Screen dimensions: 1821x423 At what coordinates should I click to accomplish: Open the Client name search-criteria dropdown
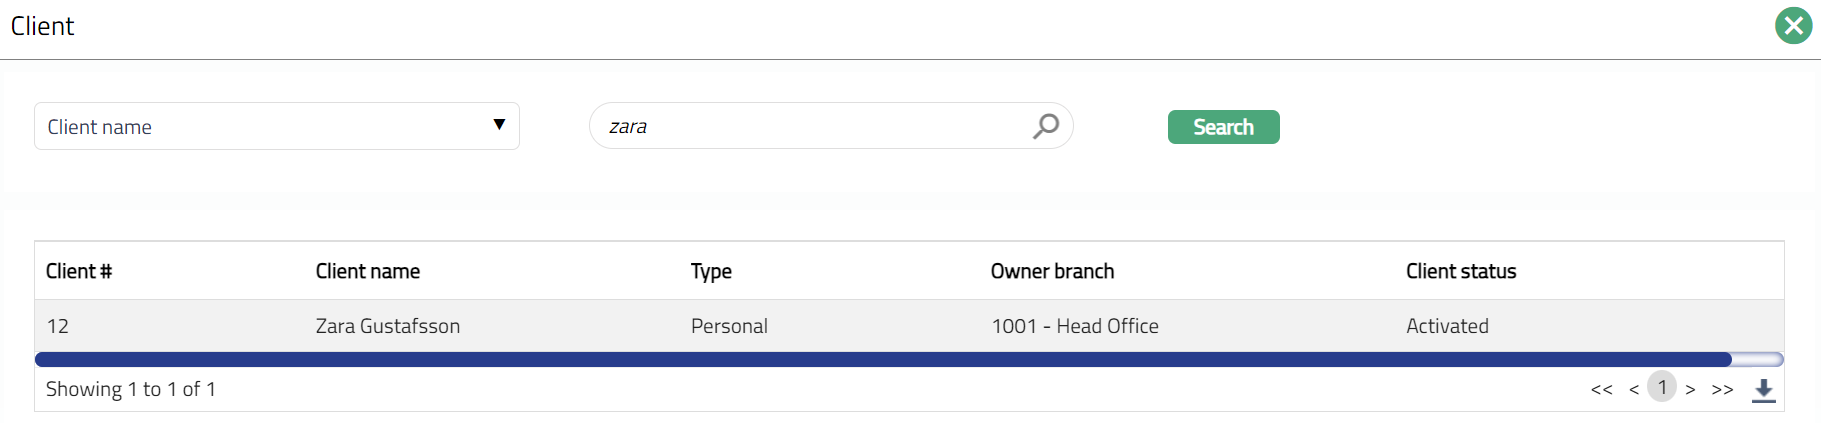point(276,126)
